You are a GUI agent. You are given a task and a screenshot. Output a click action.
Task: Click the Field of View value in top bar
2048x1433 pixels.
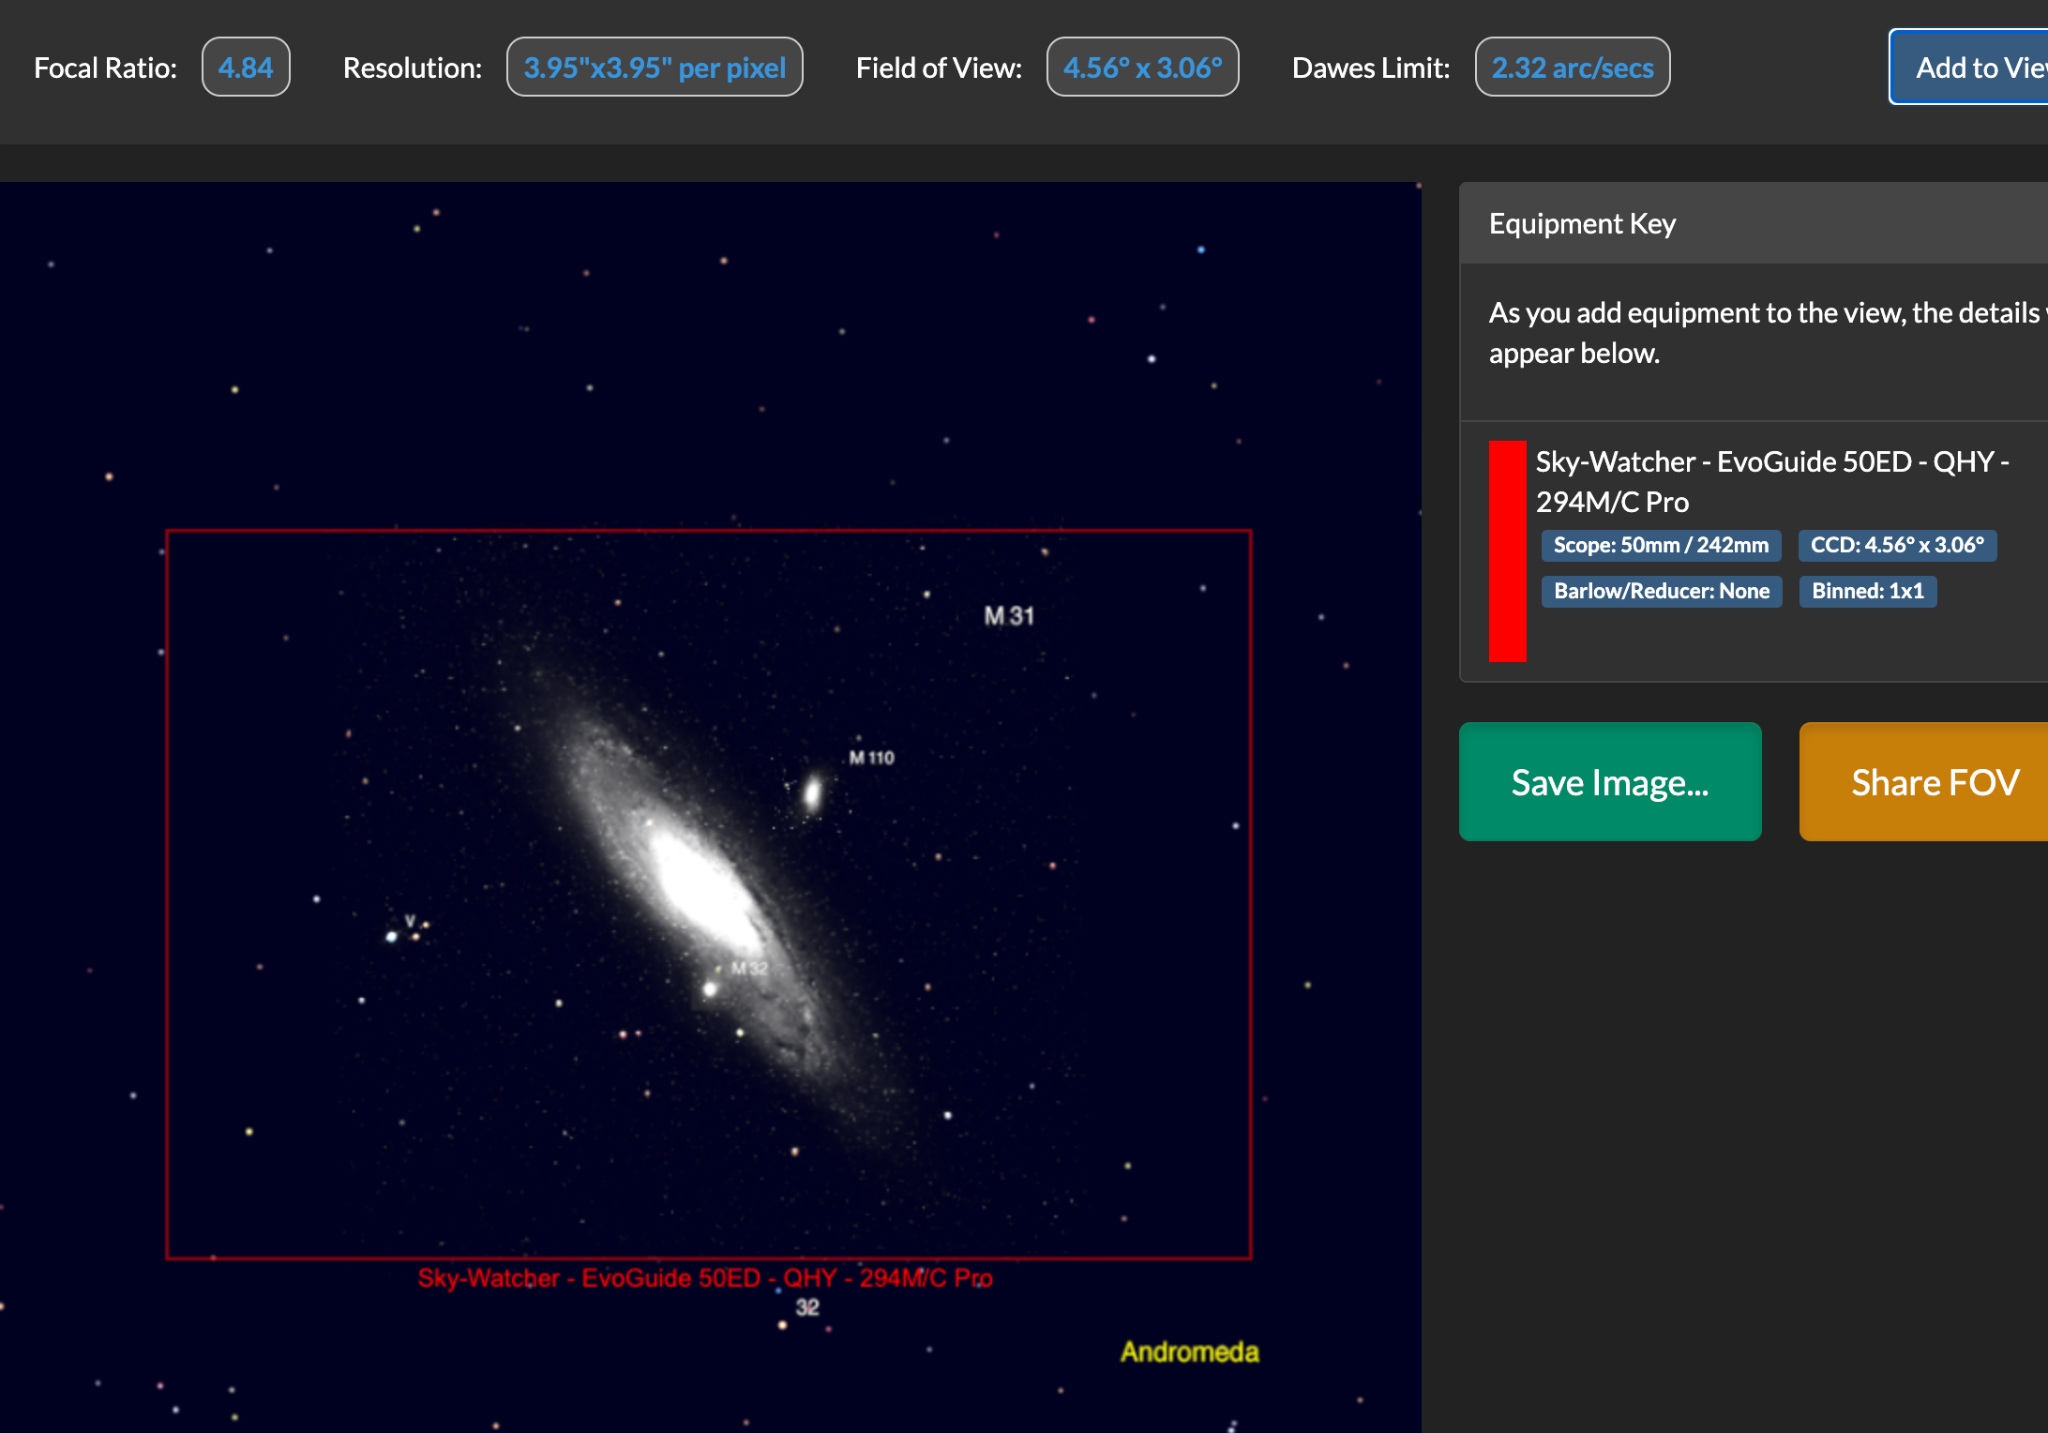1143,67
